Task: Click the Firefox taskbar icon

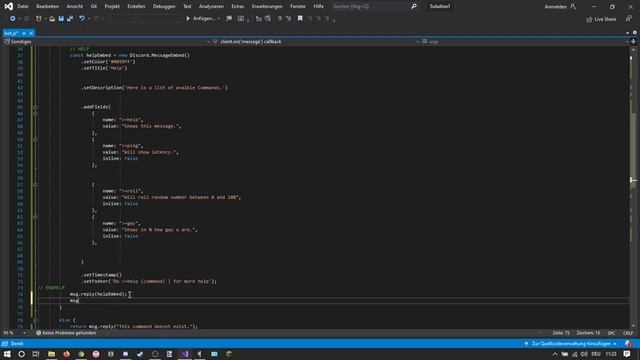Action: (x=66, y=354)
